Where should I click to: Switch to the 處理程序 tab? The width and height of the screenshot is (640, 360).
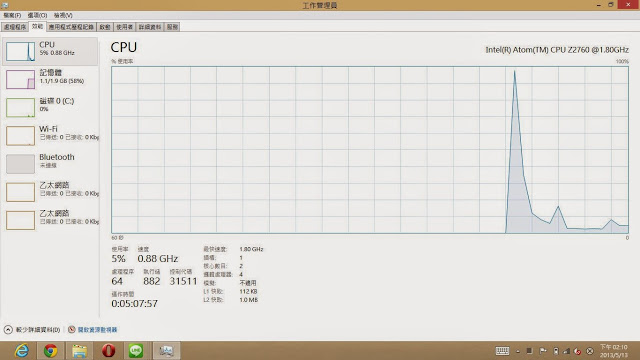15,27
